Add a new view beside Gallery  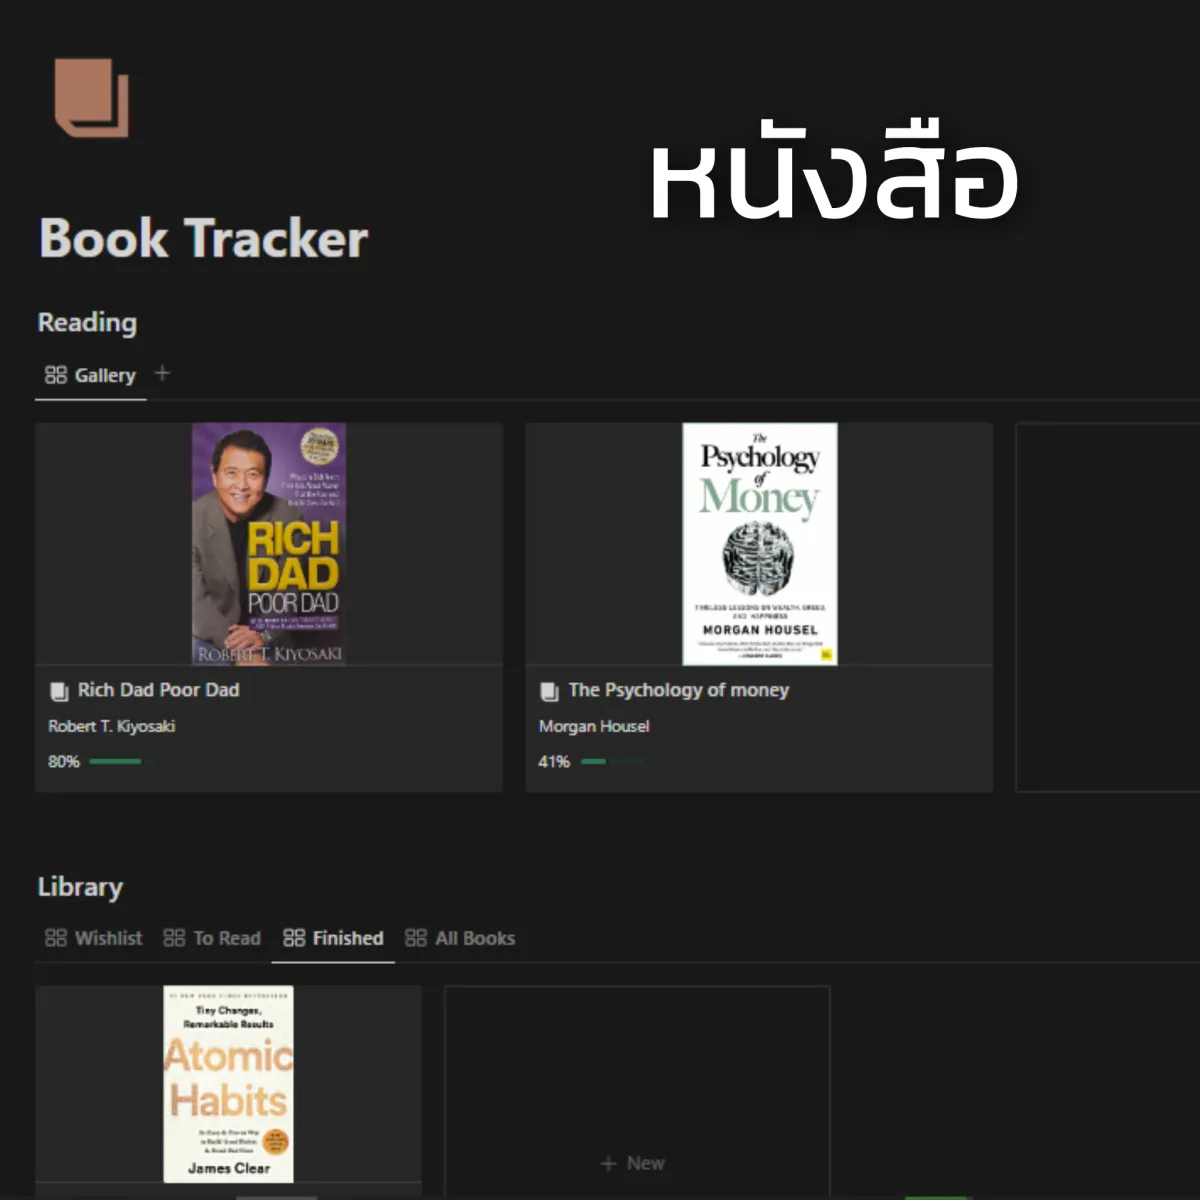click(x=162, y=374)
